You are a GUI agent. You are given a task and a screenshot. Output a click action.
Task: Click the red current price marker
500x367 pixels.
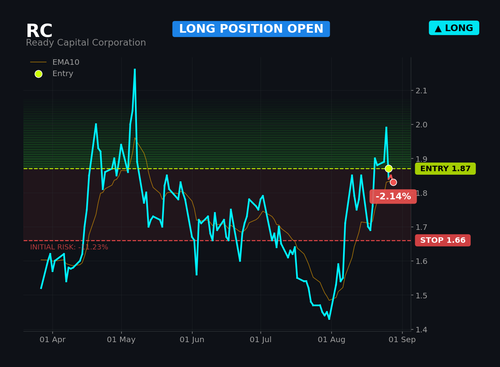[393, 182]
